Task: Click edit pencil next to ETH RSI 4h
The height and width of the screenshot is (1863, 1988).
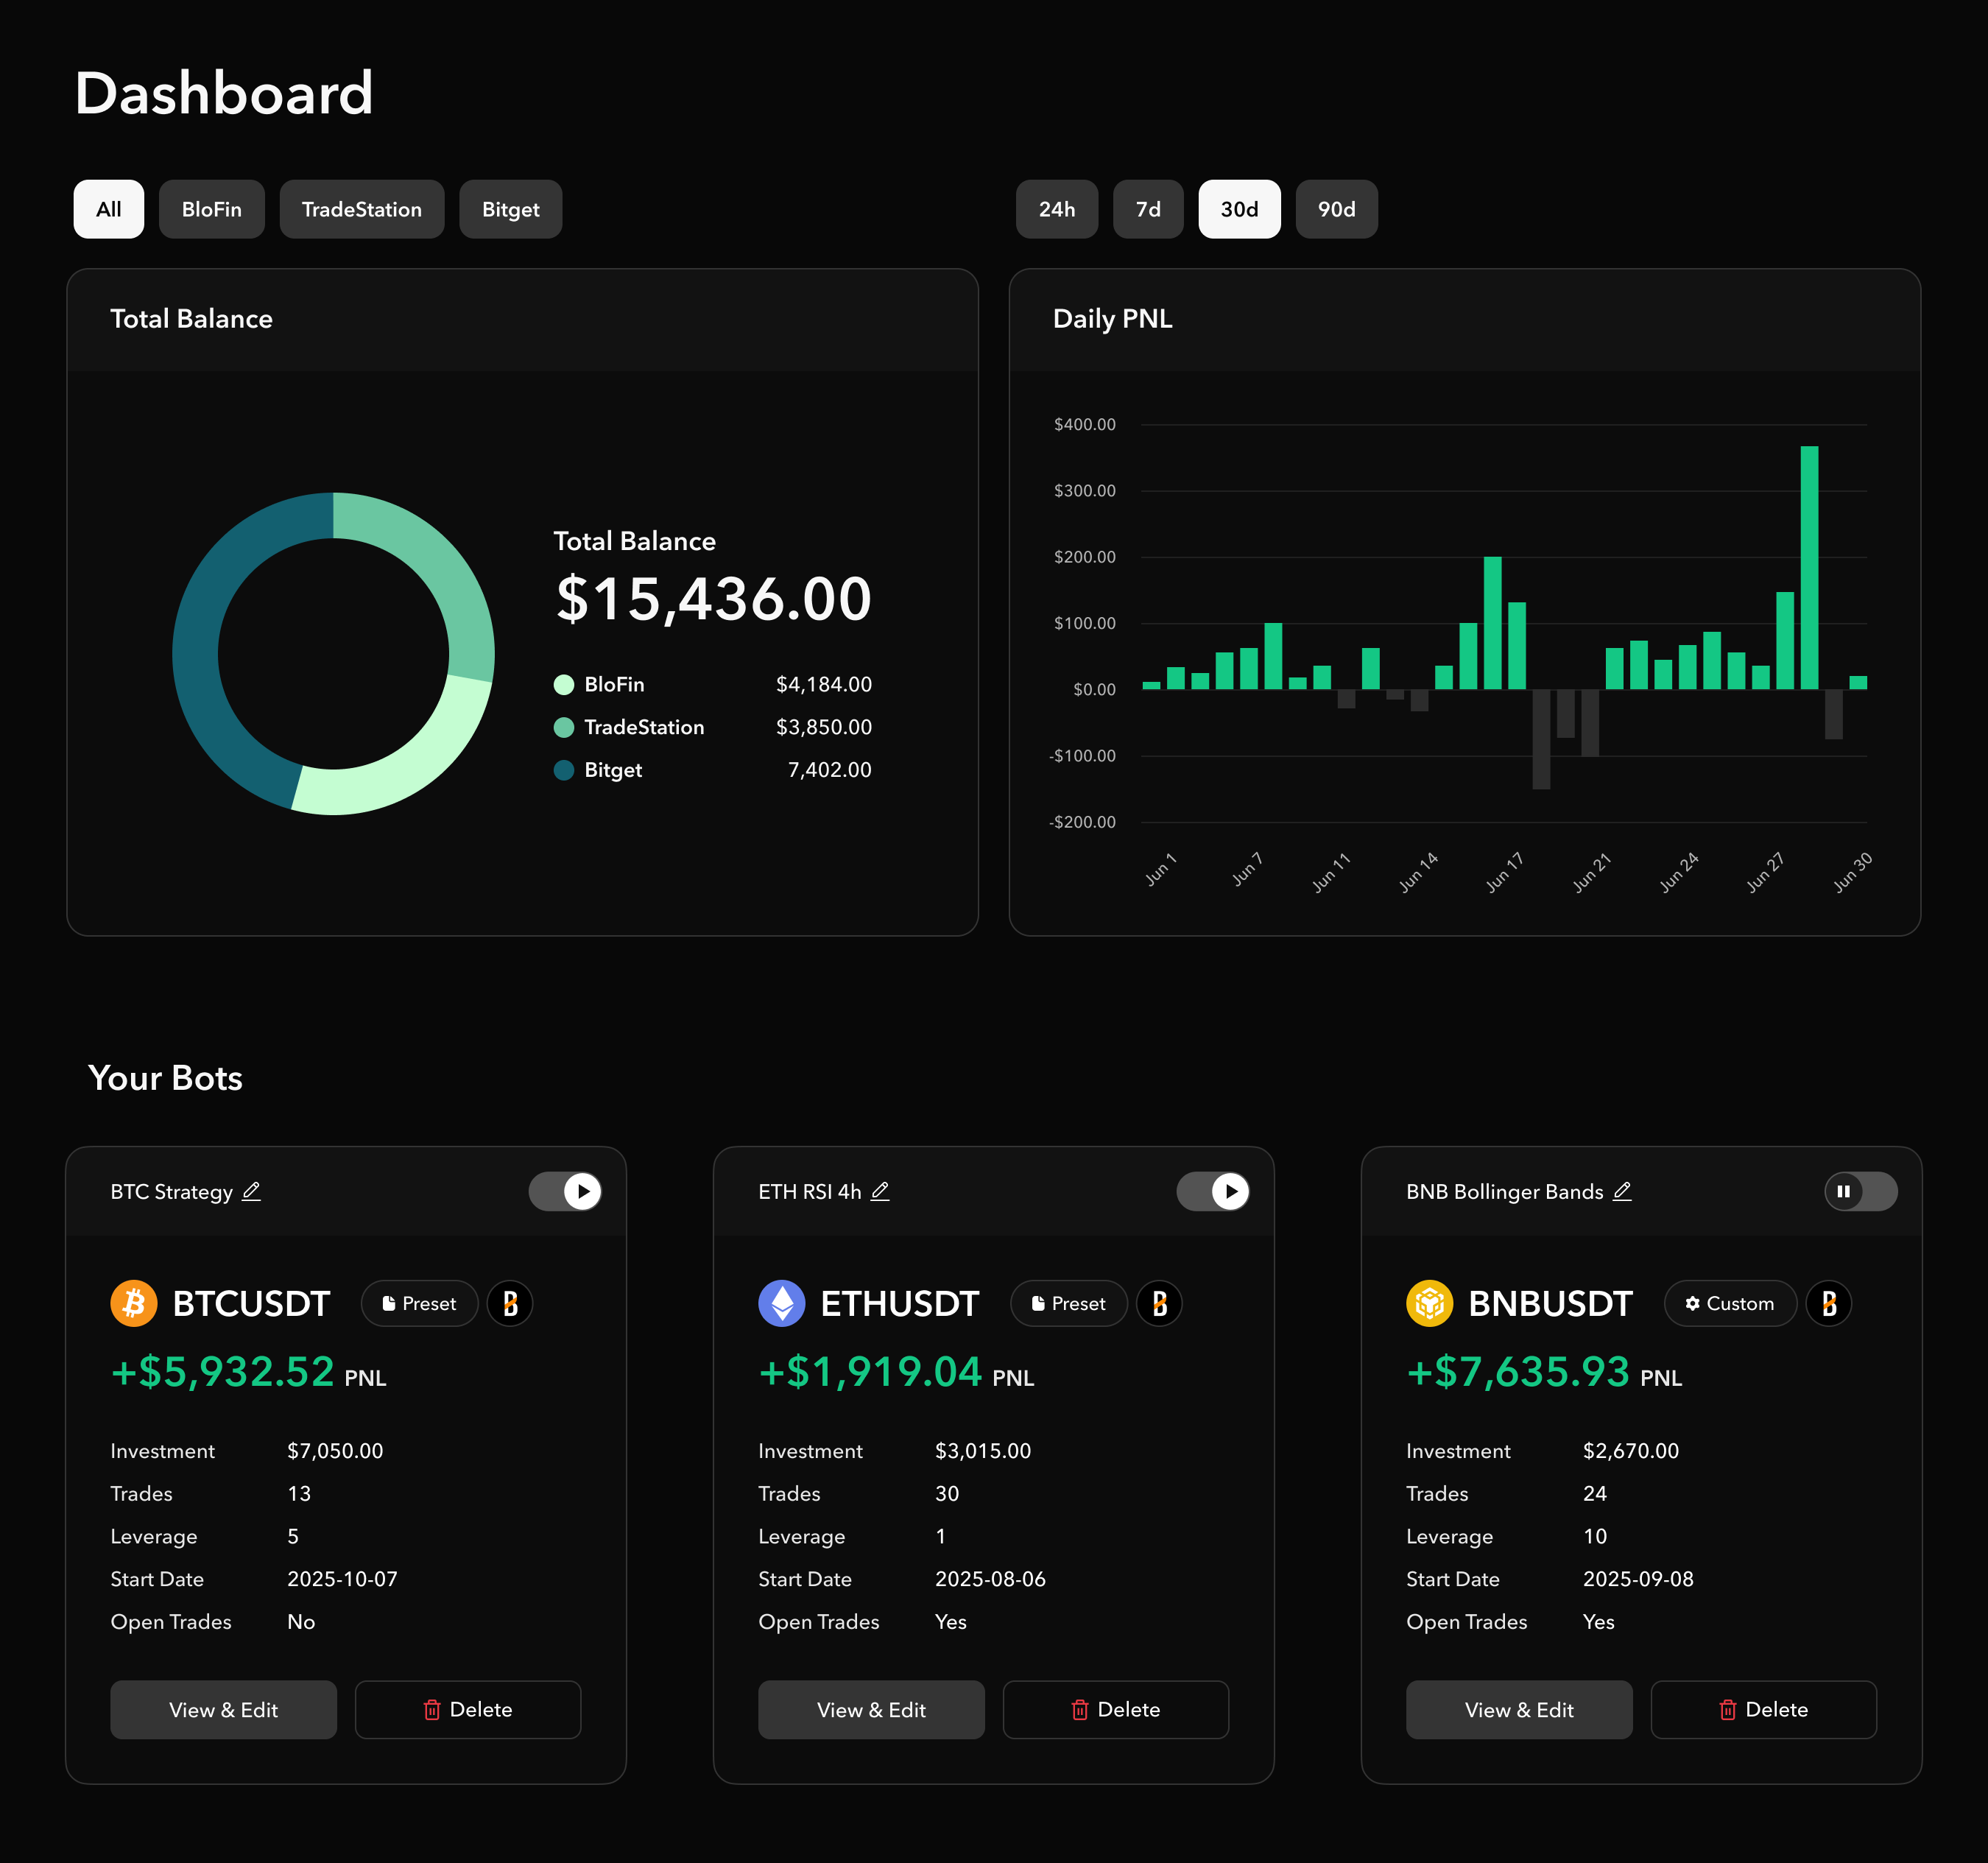Action: 880,1191
